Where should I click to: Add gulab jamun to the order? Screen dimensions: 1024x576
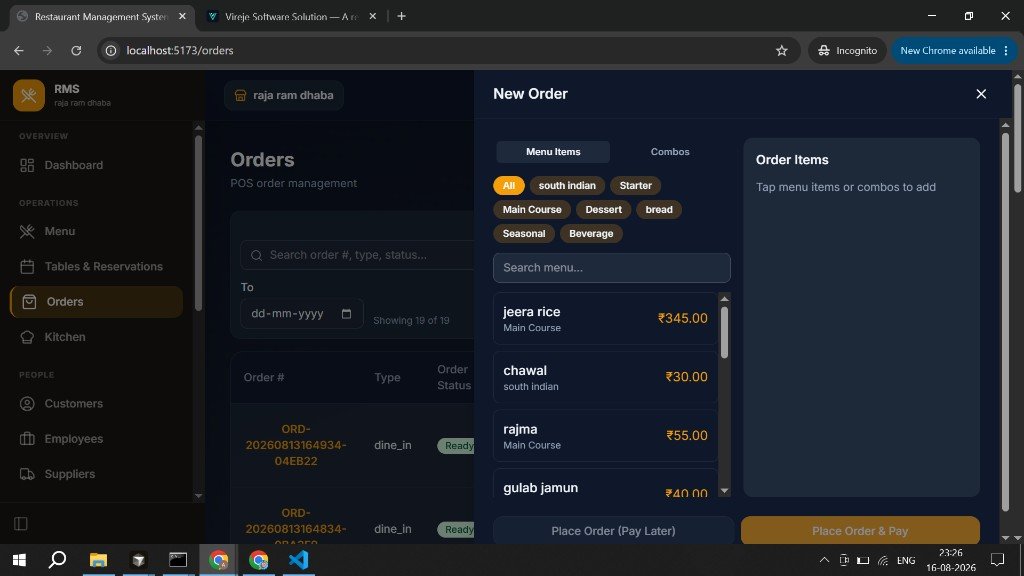[605, 483]
